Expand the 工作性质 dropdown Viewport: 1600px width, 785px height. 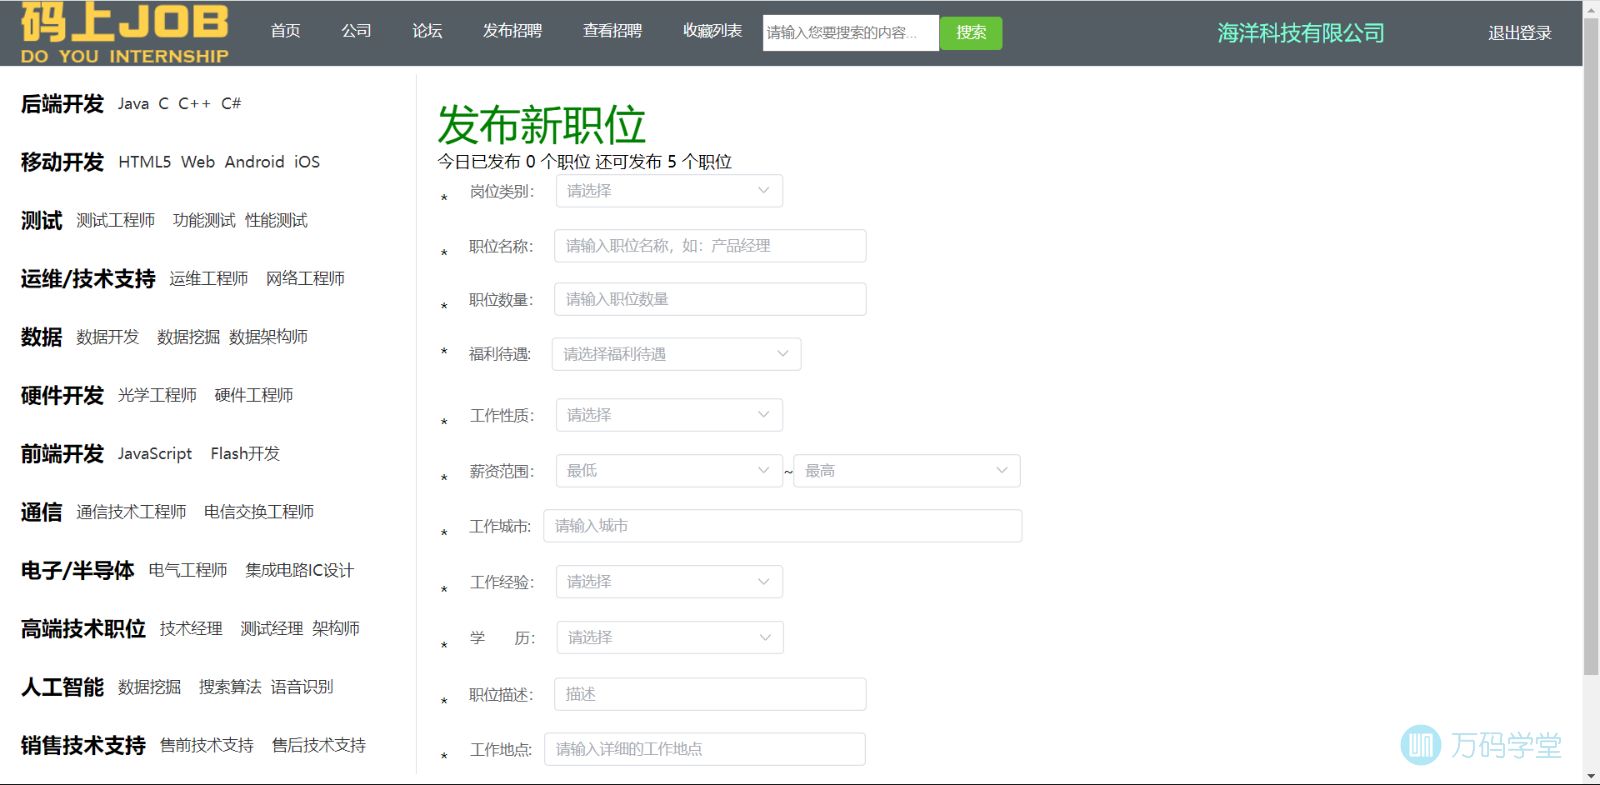pos(669,415)
